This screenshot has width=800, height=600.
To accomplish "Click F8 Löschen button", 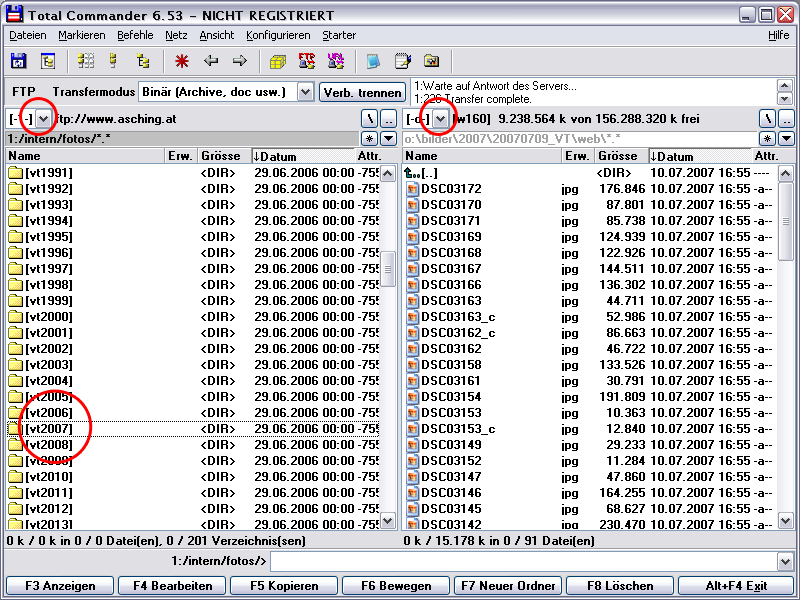I will (x=620, y=586).
